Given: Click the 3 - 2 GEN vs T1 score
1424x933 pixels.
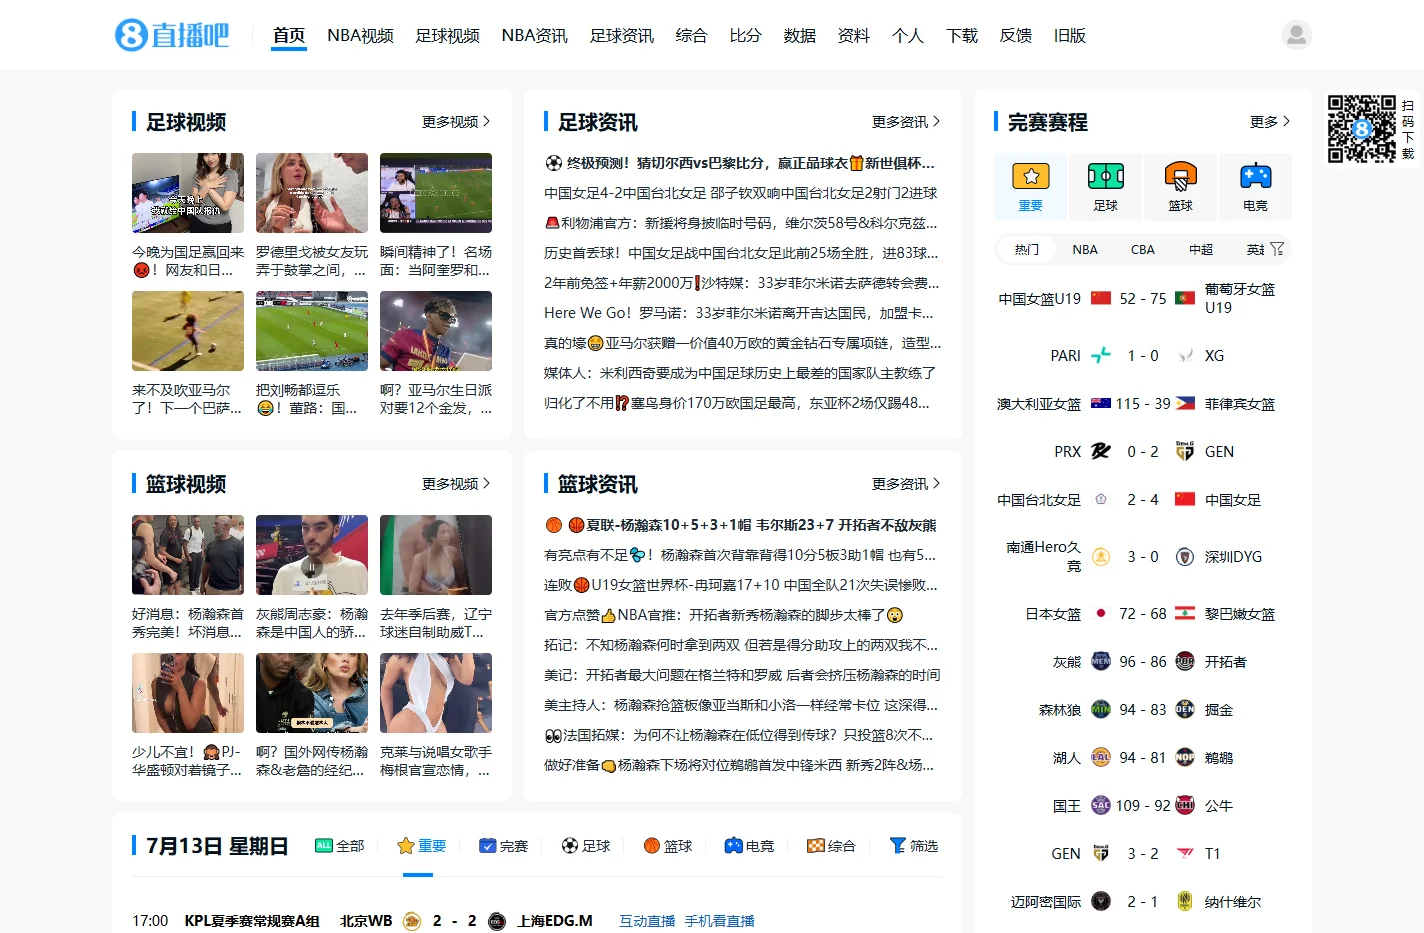Looking at the screenshot, I should [1143, 853].
